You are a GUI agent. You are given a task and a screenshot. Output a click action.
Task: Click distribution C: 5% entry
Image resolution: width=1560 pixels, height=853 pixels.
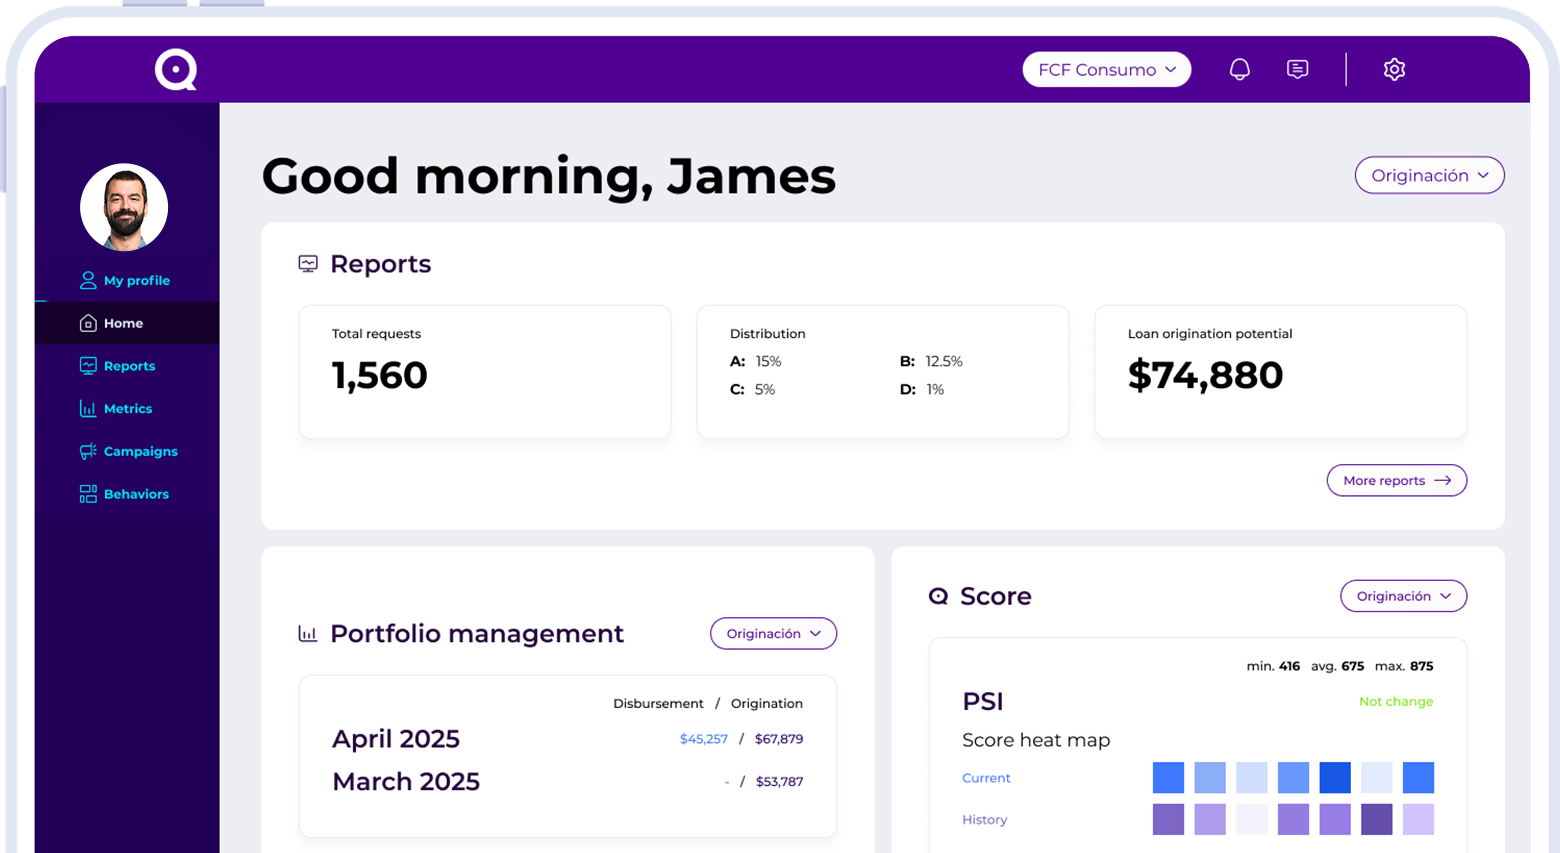point(752,389)
